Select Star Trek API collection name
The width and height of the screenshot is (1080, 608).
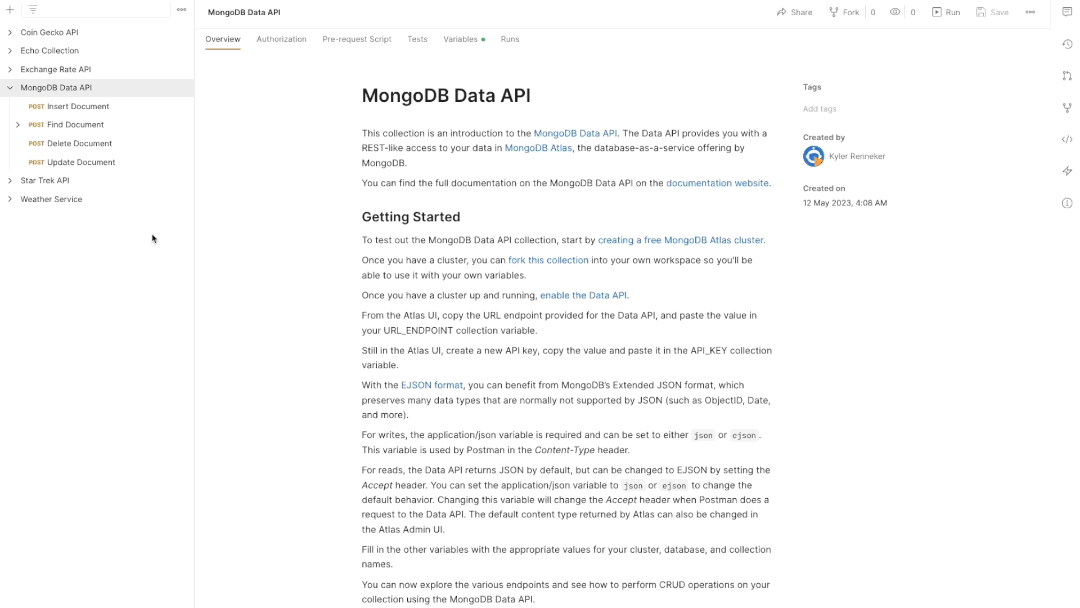45,180
